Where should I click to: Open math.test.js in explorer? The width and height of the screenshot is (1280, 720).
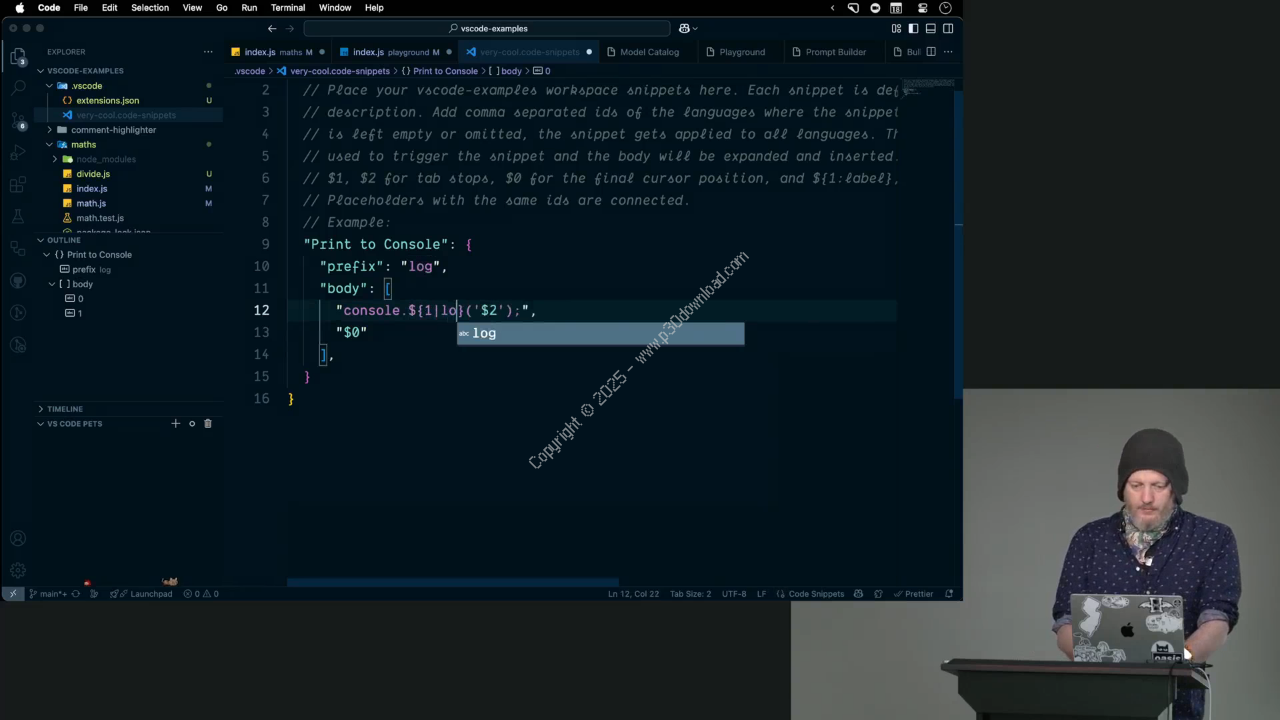coord(100,218)
